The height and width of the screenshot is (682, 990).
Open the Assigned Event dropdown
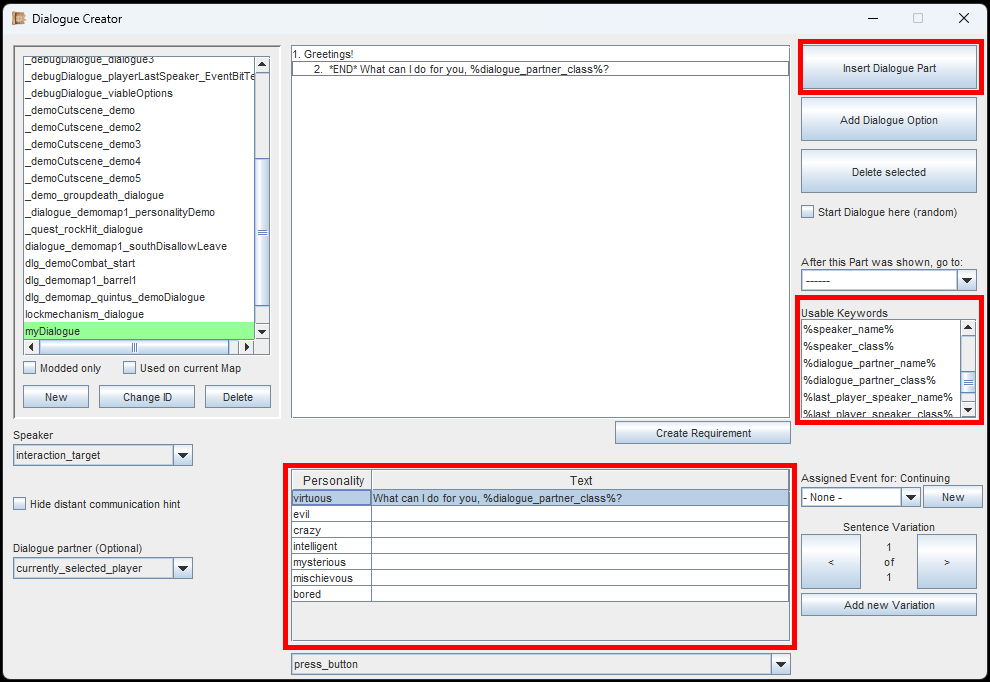pos(910,497)
